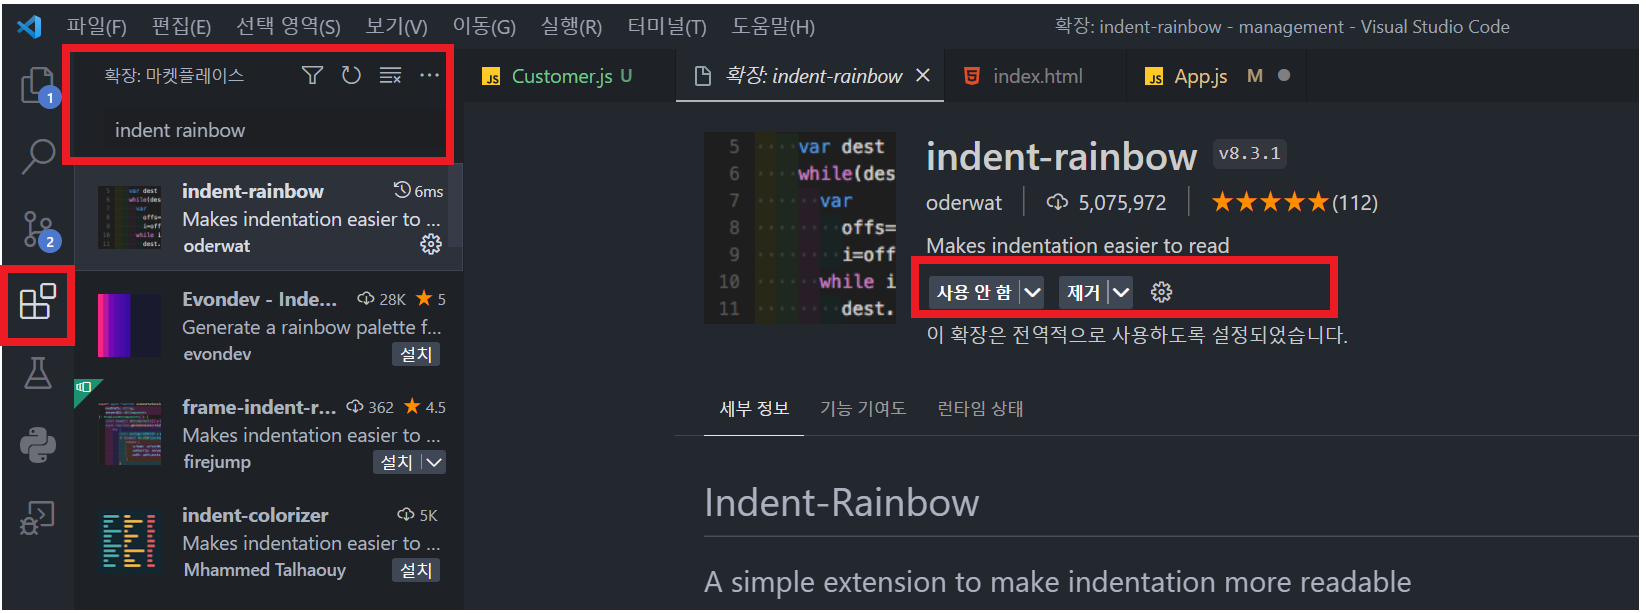
Task: Select Evondev extension list entry
Action: pyautogui.click(x=268, y=326)
